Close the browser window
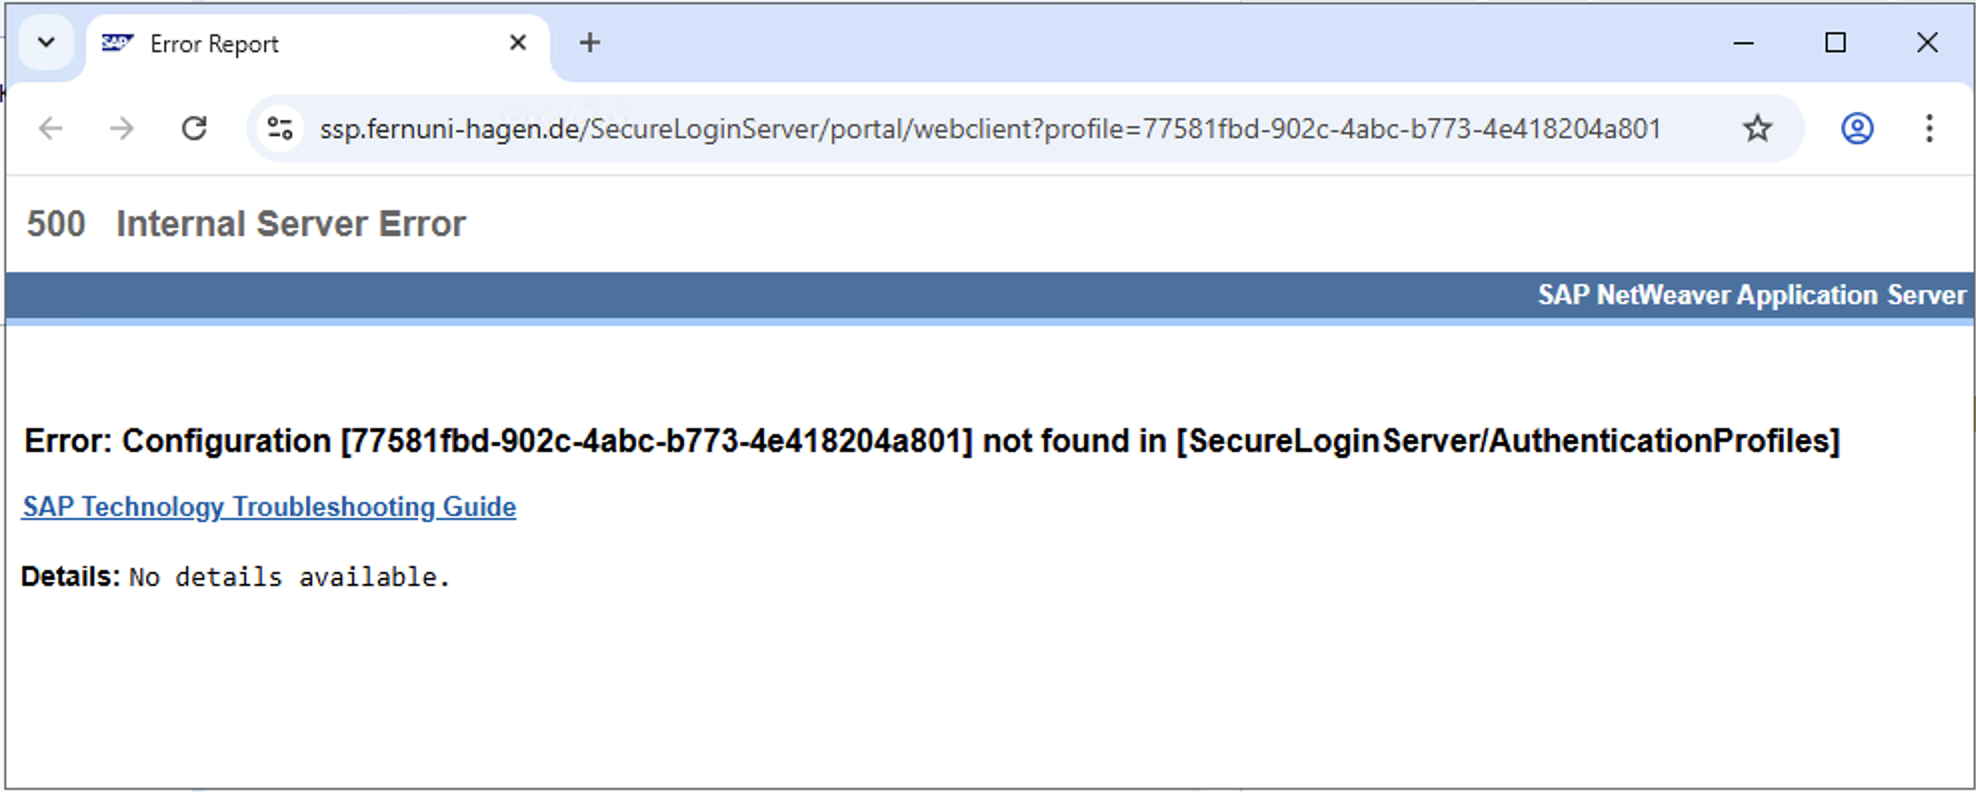The height and width of the screenshot is (792, 1976). [1927, 43]
